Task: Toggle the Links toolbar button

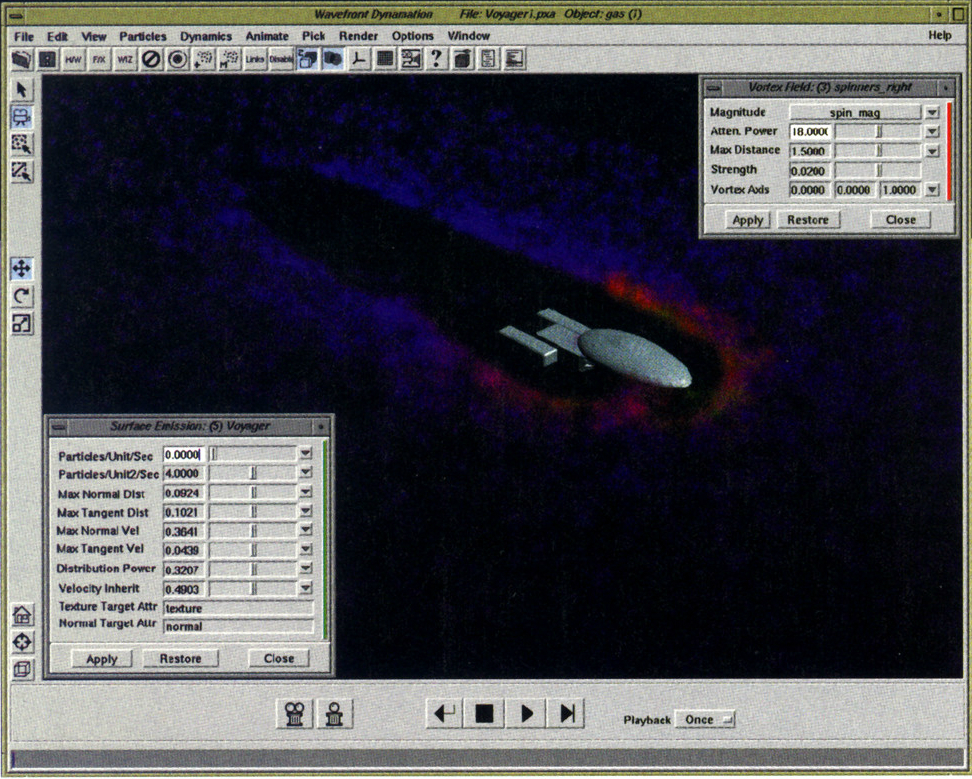Action: pos(255,59)
